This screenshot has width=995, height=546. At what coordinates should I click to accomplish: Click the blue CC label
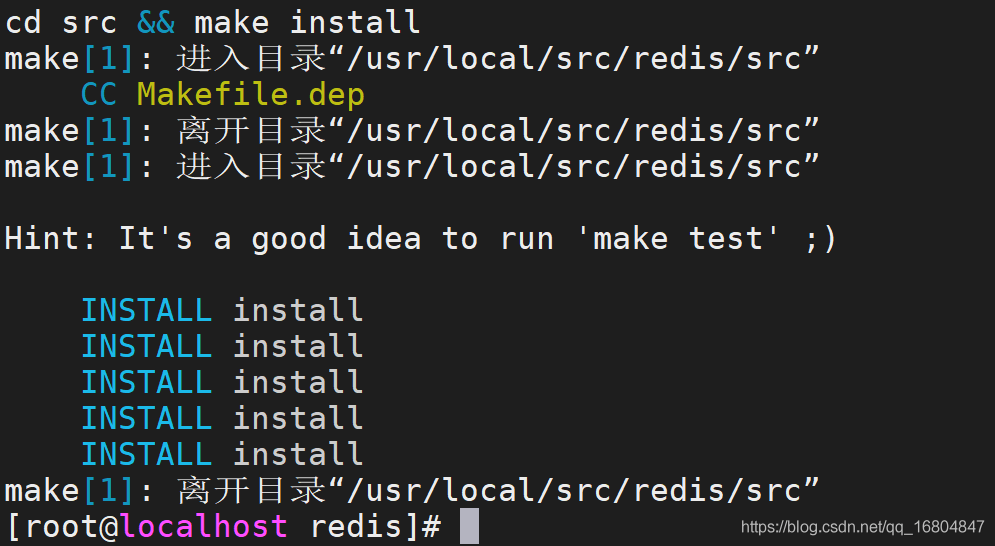(x=99, y=95)
